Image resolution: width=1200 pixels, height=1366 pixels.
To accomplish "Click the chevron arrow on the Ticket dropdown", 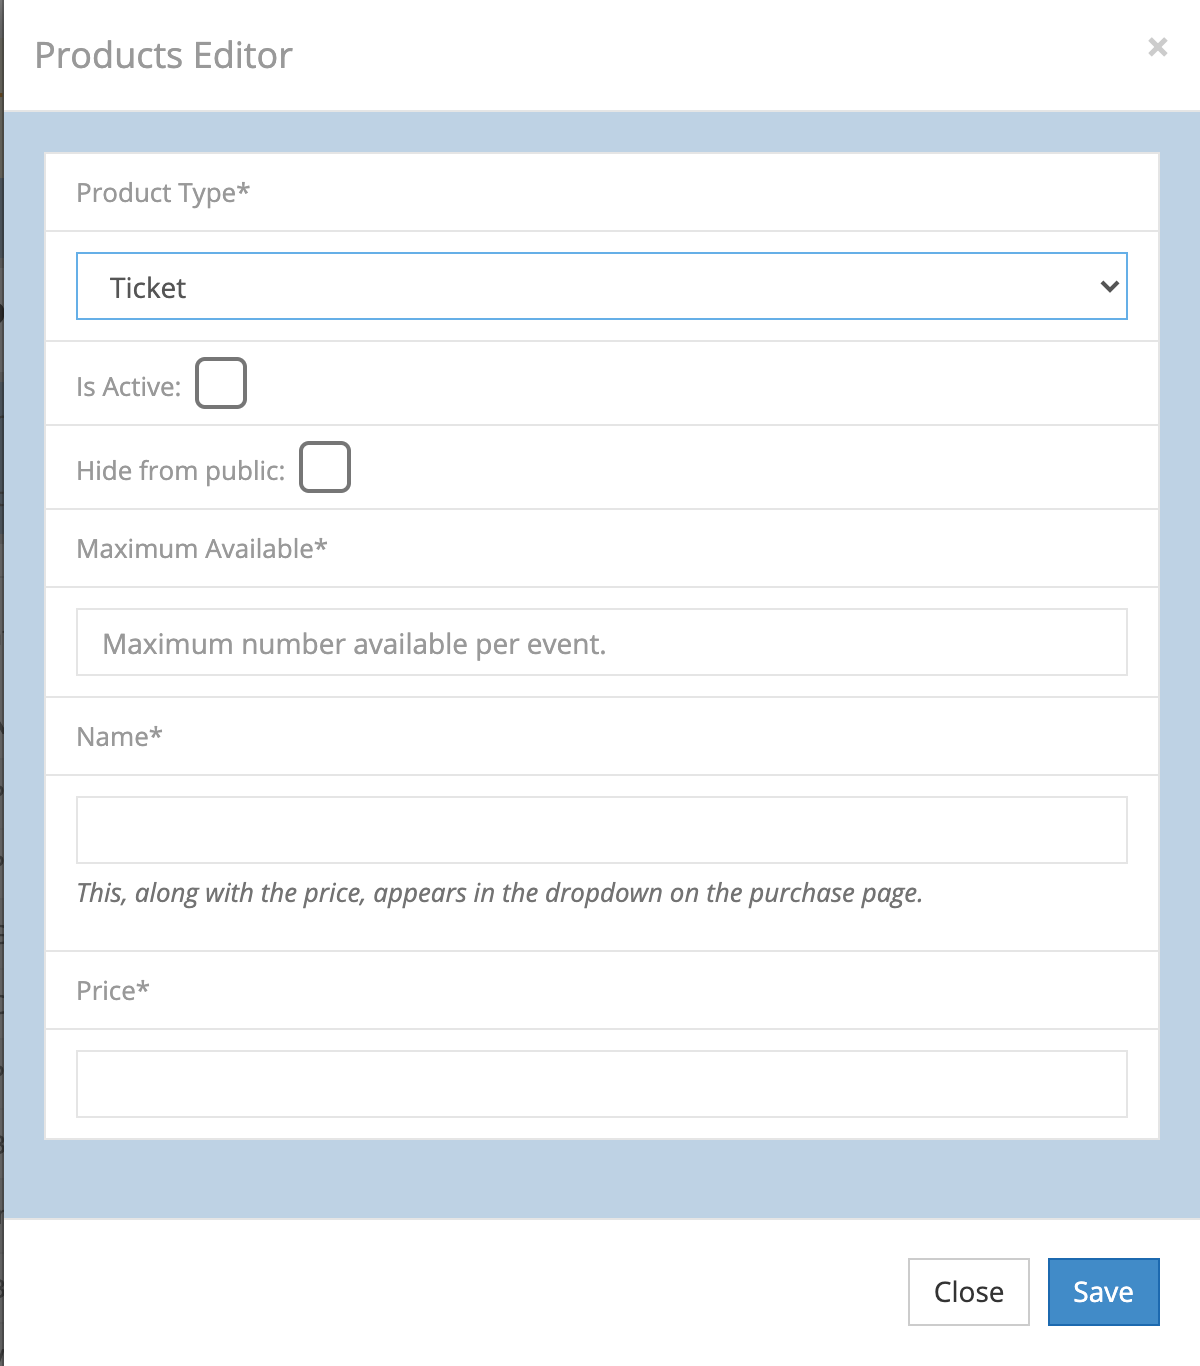I will tap(1109, 287).
